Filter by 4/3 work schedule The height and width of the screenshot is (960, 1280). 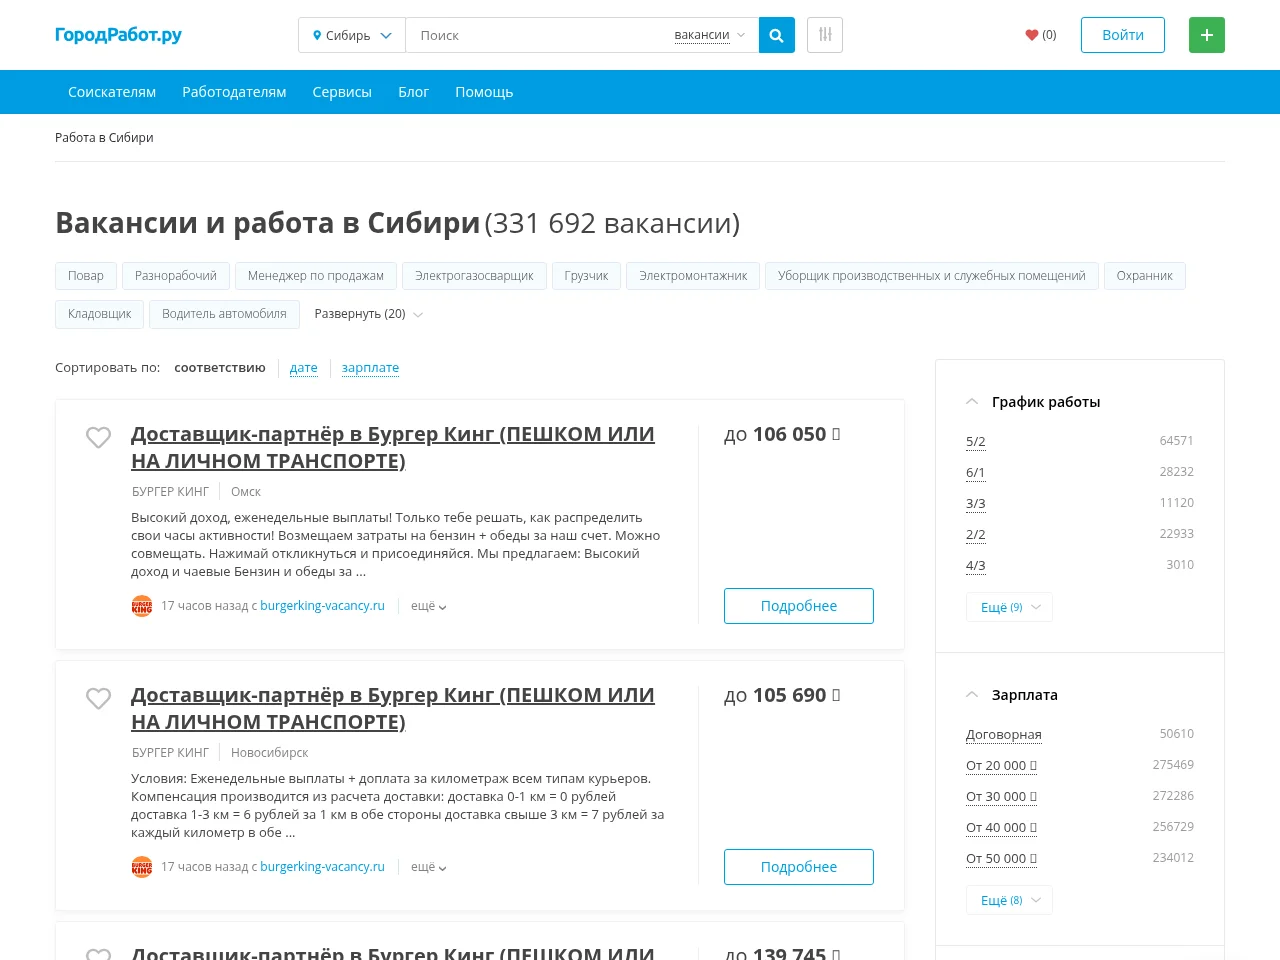pyautogui.click(x=976, y=565)
